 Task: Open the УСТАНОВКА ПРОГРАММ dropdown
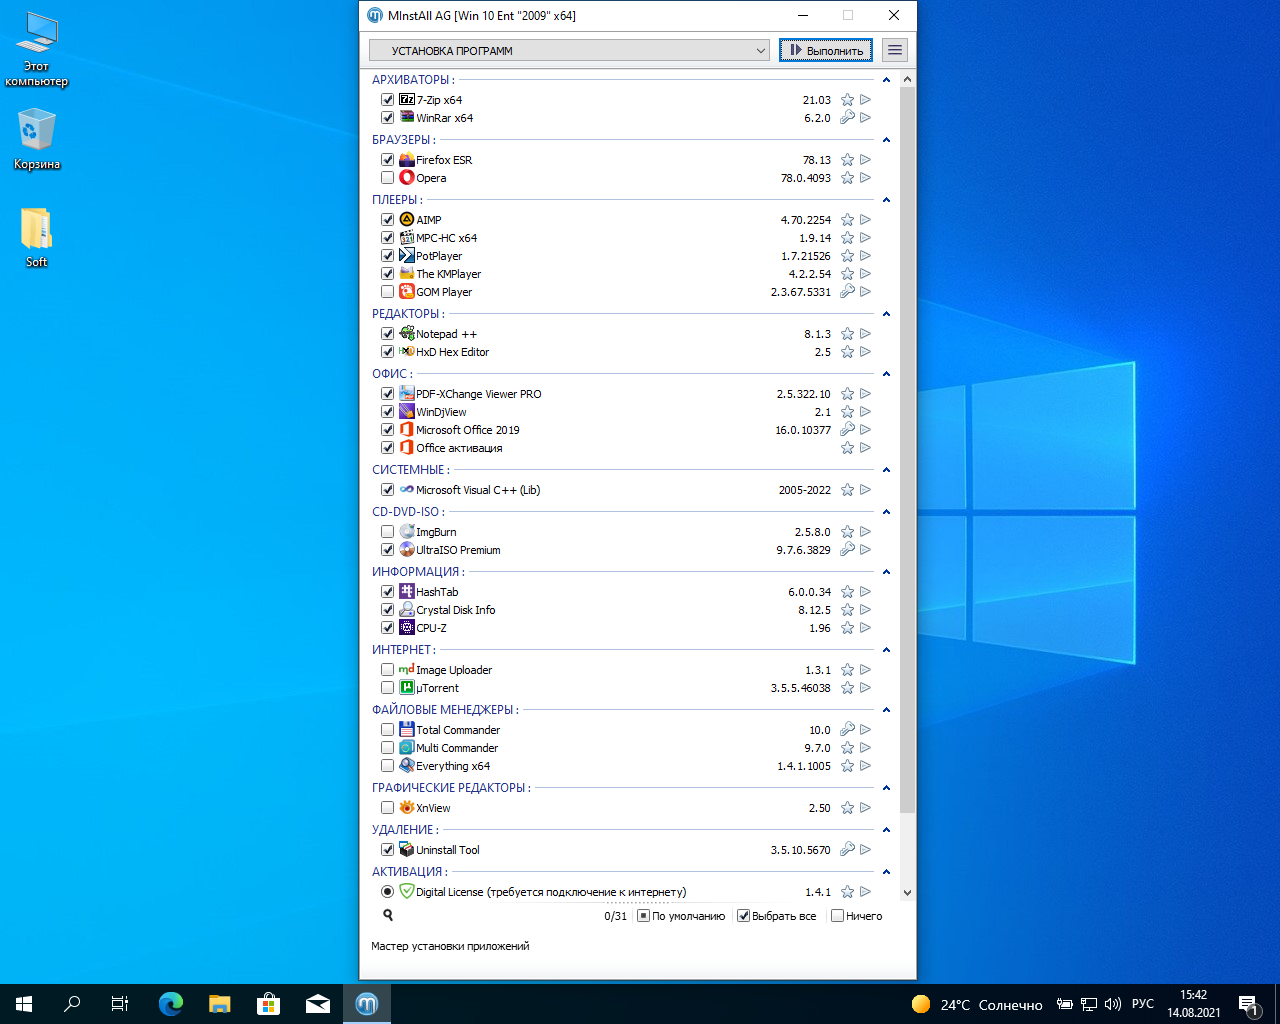(569, 50)
